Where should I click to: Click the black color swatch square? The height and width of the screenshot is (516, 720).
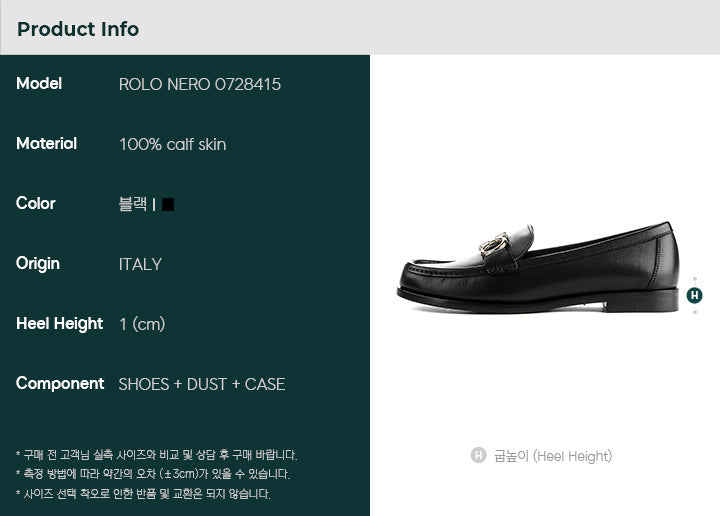pyautogui.click(x=168, y=204)
